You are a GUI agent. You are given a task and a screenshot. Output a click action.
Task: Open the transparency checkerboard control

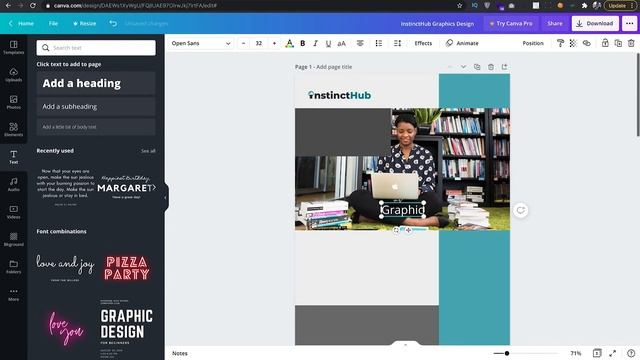coord(573,43)
